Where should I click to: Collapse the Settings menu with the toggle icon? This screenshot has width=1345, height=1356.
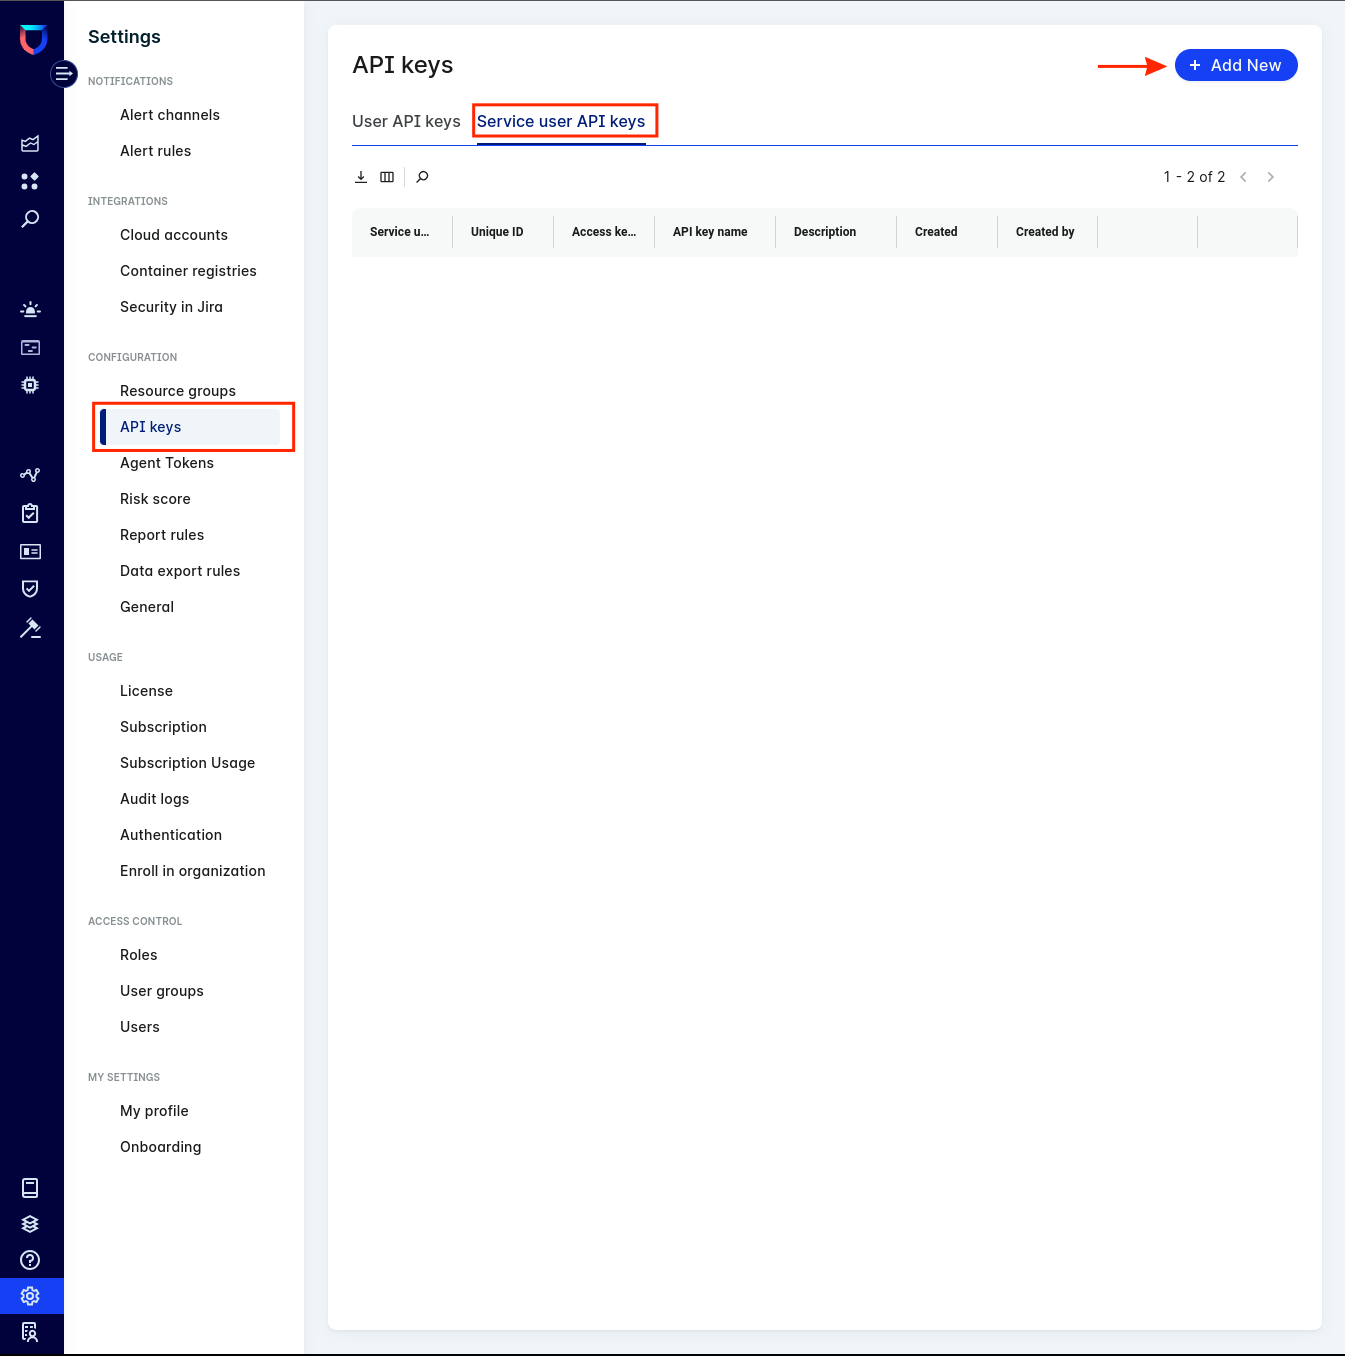pos(64,74)
